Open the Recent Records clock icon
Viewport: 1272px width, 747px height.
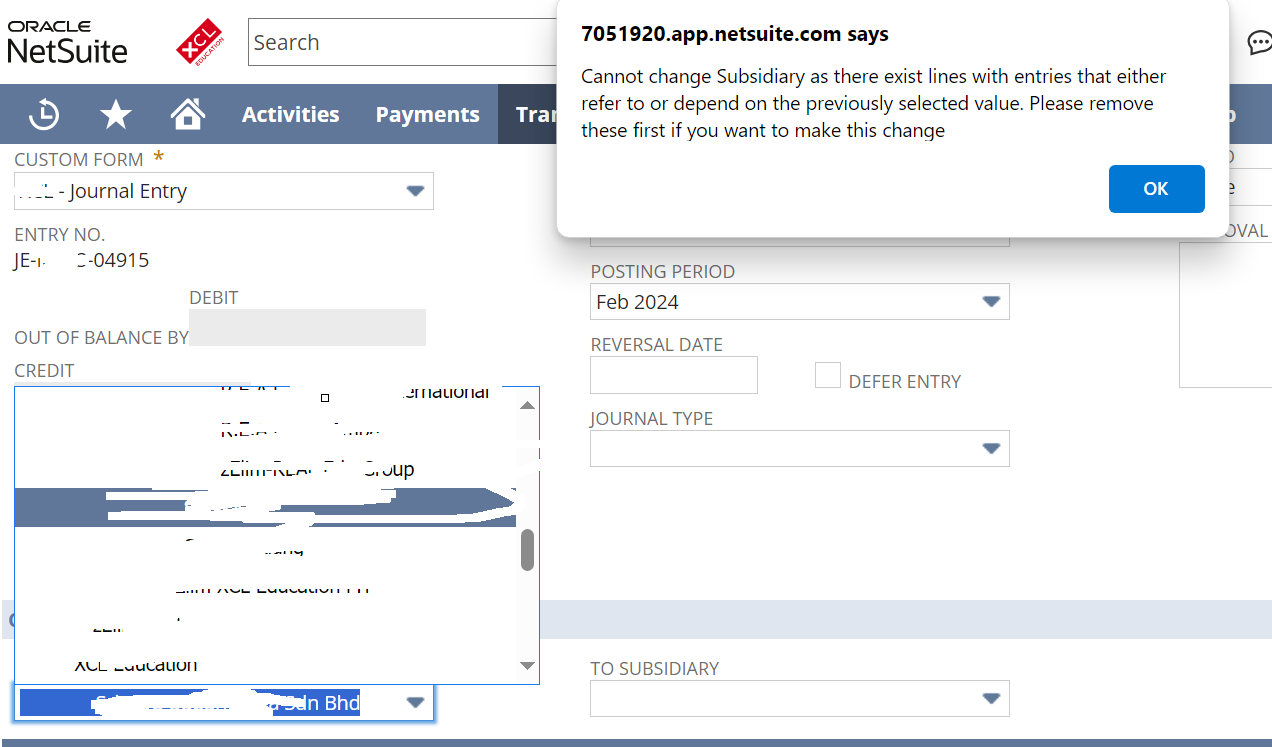pyautogui.click(x=44, y=114)
